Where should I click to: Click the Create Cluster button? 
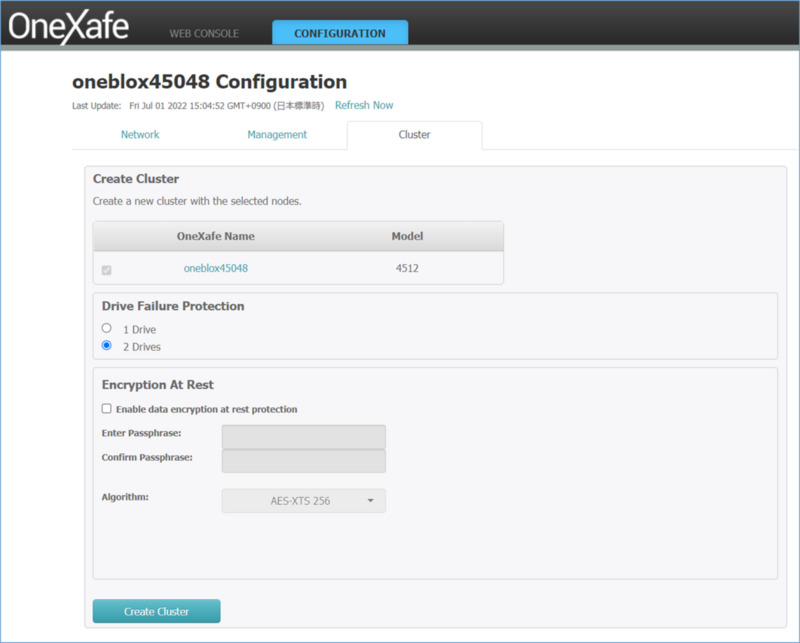tap(156, 611)
